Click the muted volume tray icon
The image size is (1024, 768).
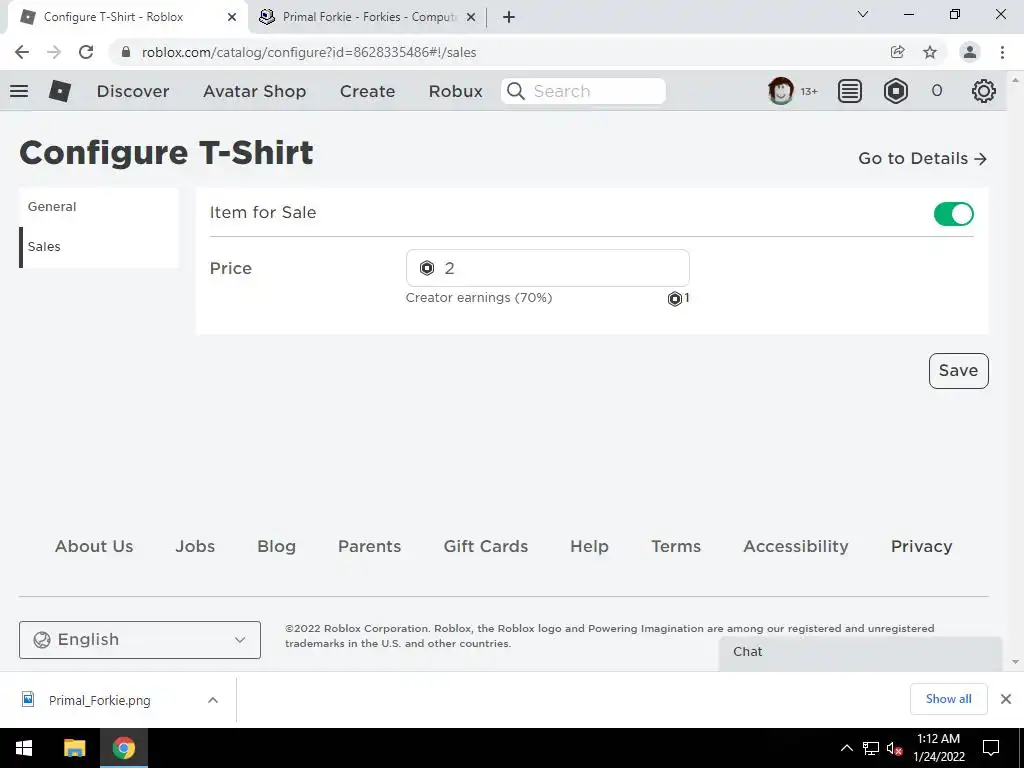[894, 748]
